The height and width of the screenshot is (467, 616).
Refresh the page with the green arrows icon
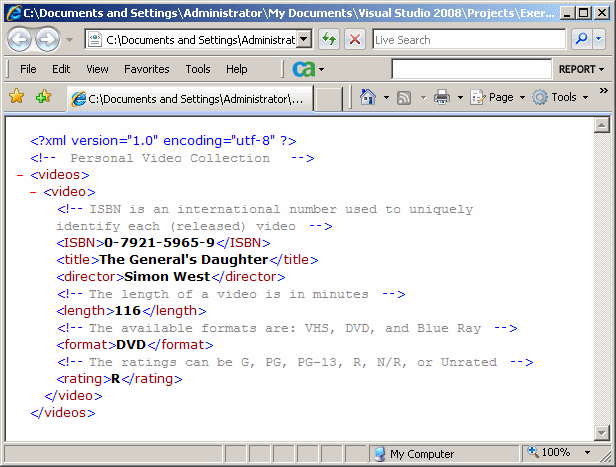[328, 39]
